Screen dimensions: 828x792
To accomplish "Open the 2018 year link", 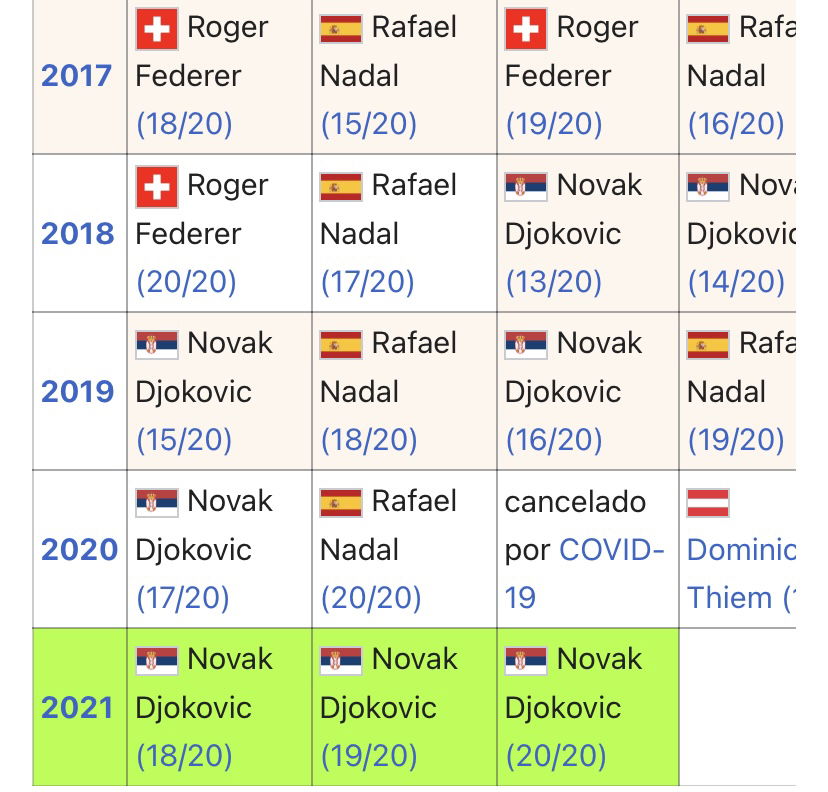I will [x=78, y=233].
